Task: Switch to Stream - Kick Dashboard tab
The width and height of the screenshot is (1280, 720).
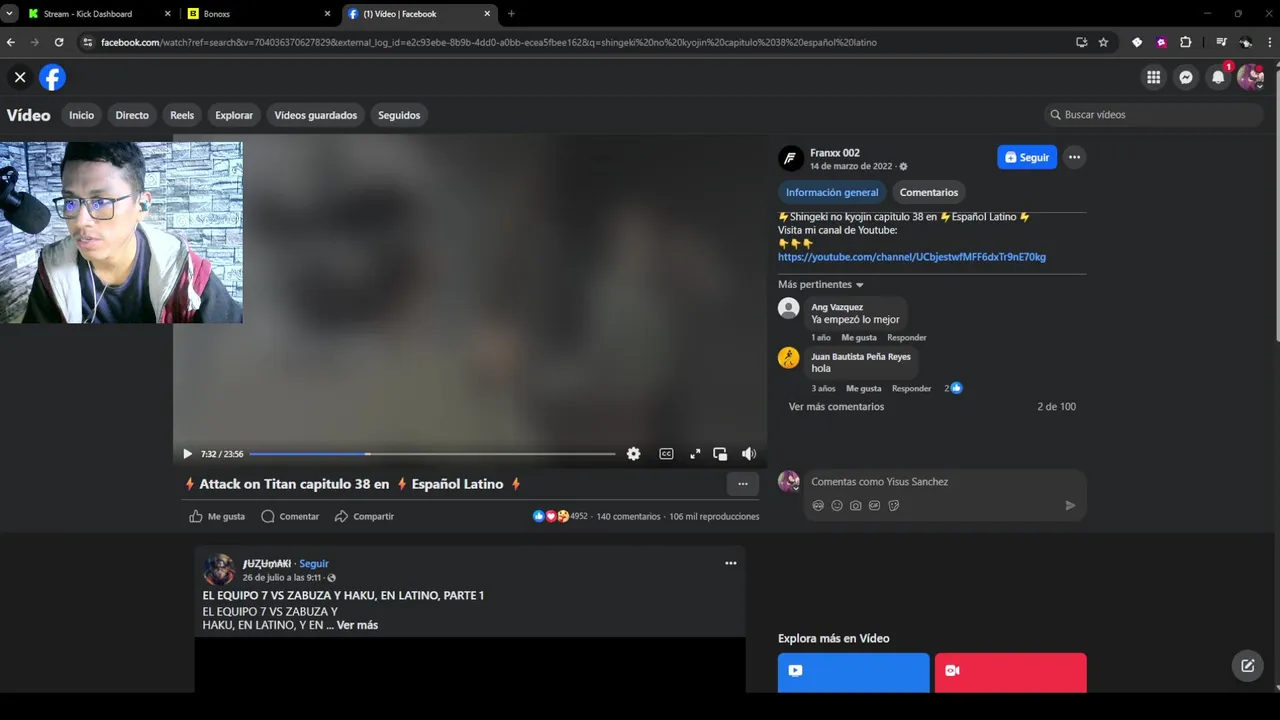Action: point(99,14)
